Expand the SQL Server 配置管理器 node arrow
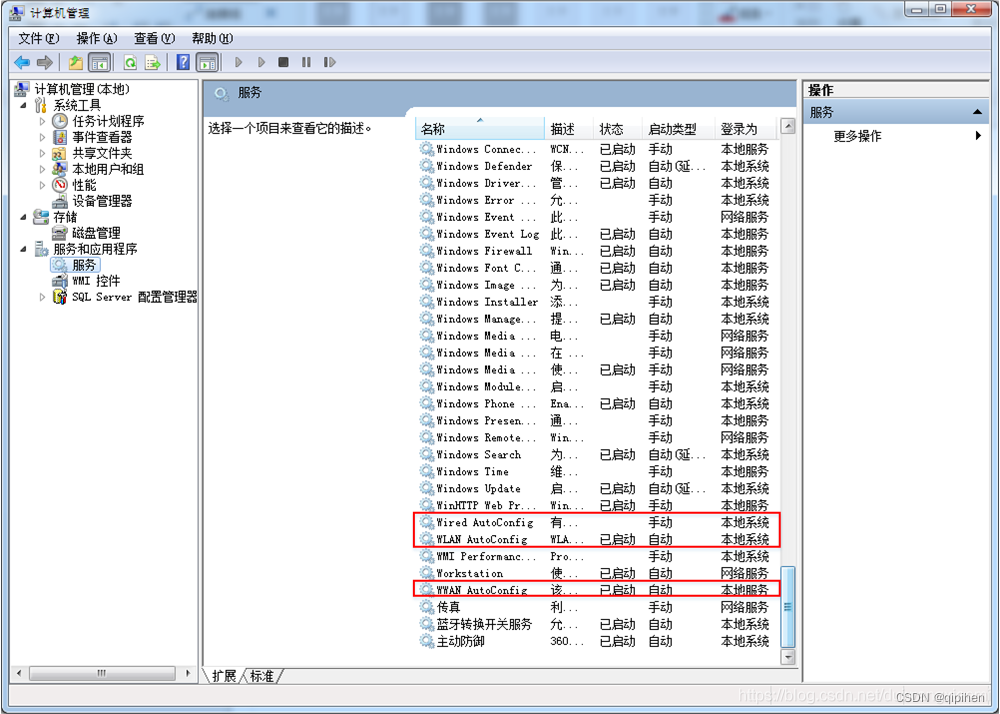 (x=43, y=297)
